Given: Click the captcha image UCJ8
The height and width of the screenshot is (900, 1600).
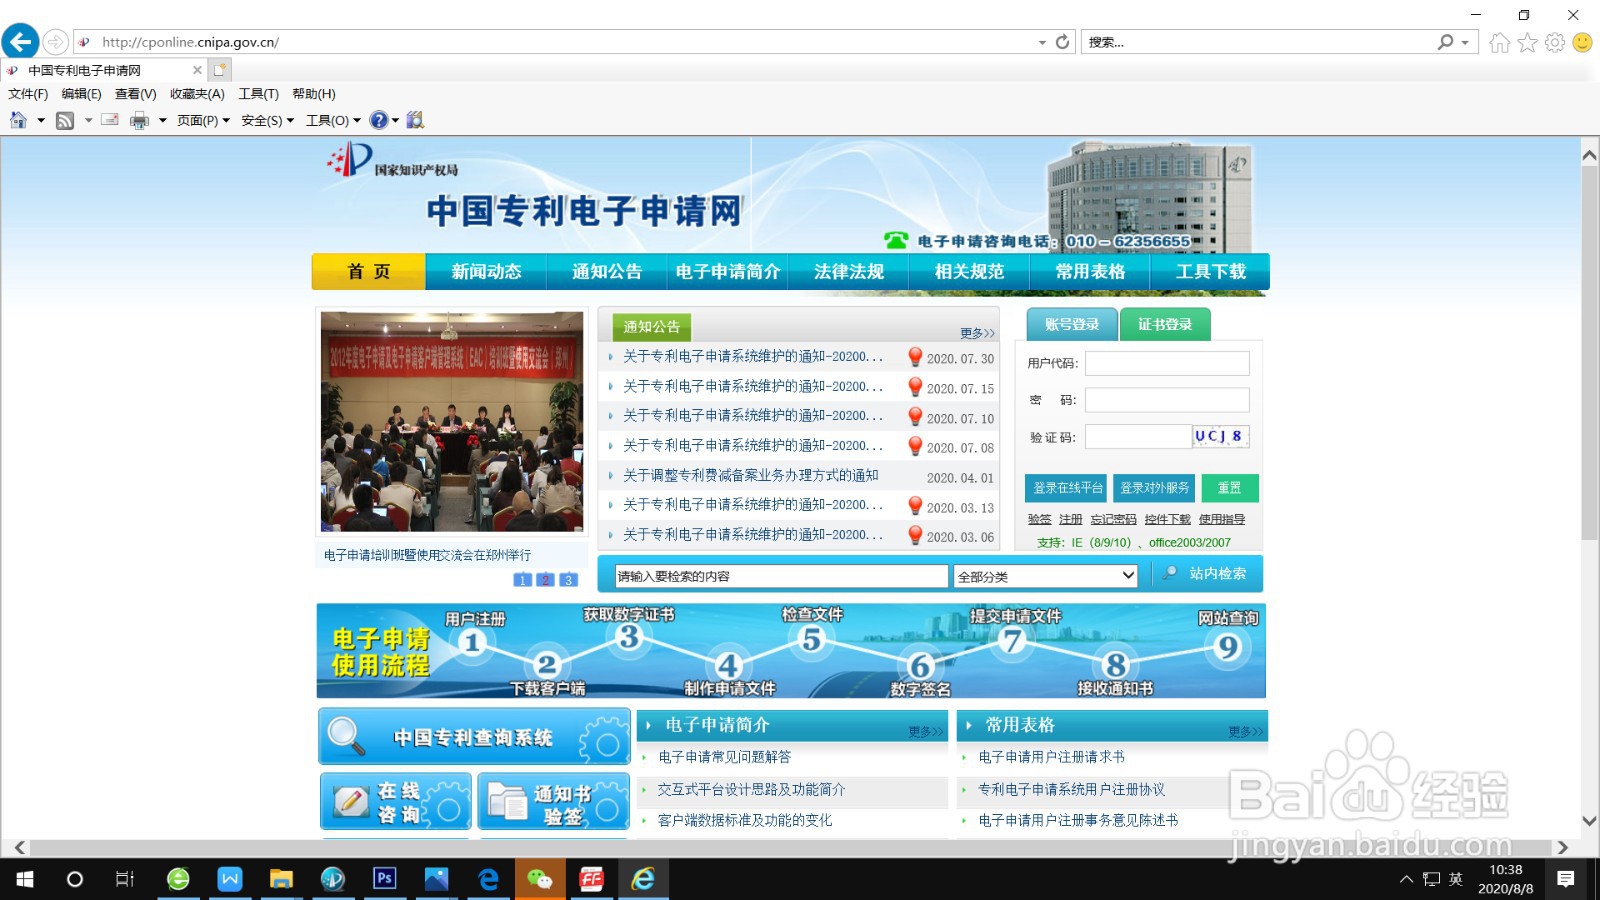Looking at the screenshot, I should click(1220, 437).
